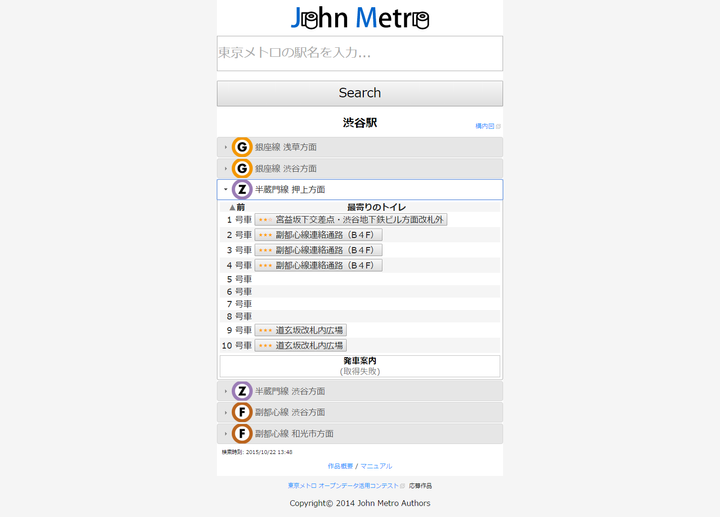Click the F icon for 副都心線 和光市方面
Screen dimensions: 720x517
(x=242, y=433)
